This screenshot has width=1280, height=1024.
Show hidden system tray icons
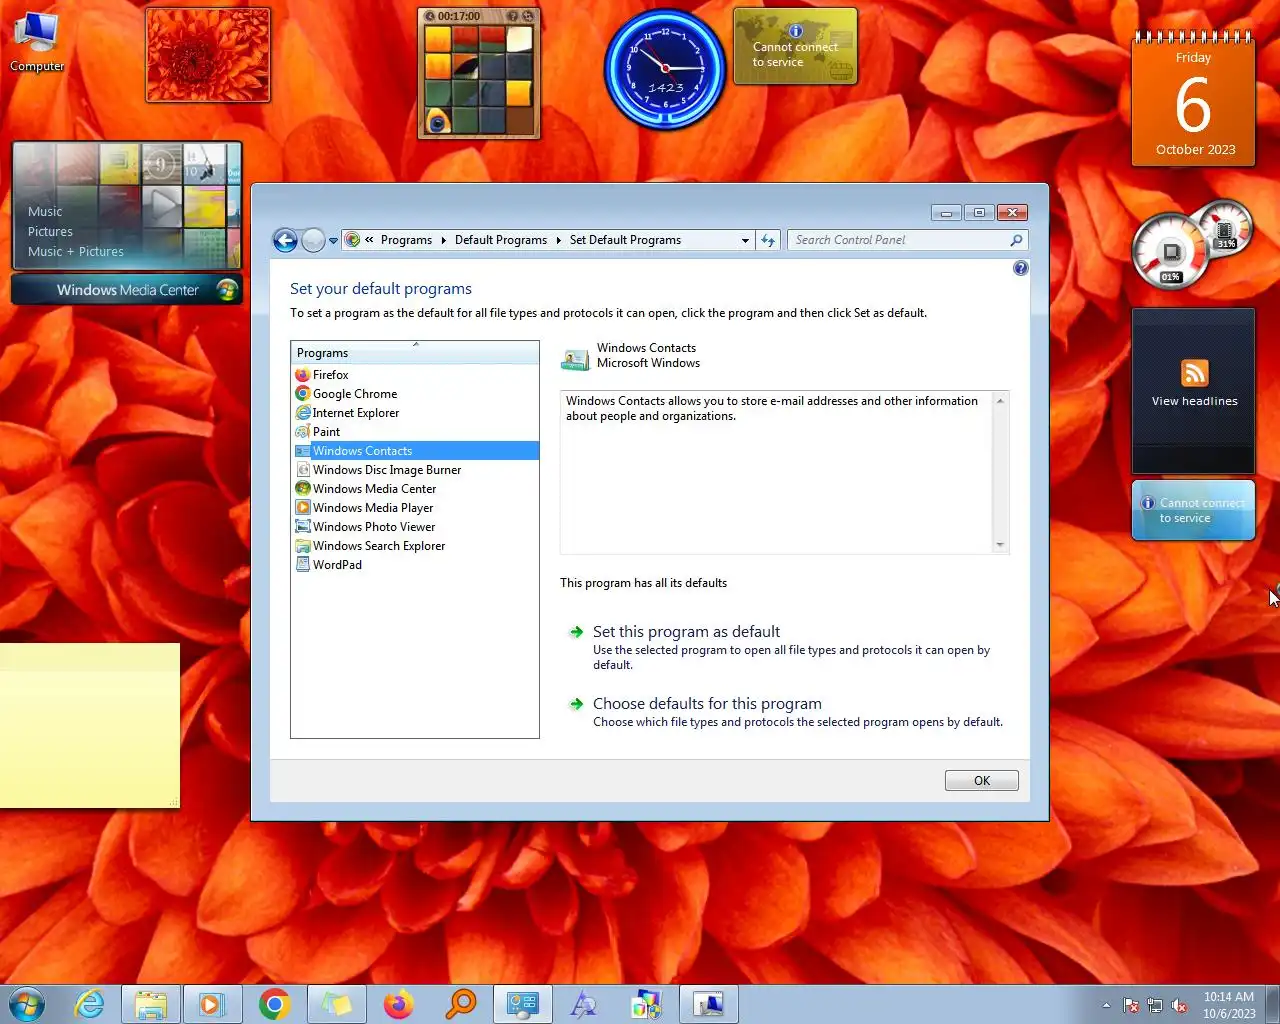pos(1106,1005)
